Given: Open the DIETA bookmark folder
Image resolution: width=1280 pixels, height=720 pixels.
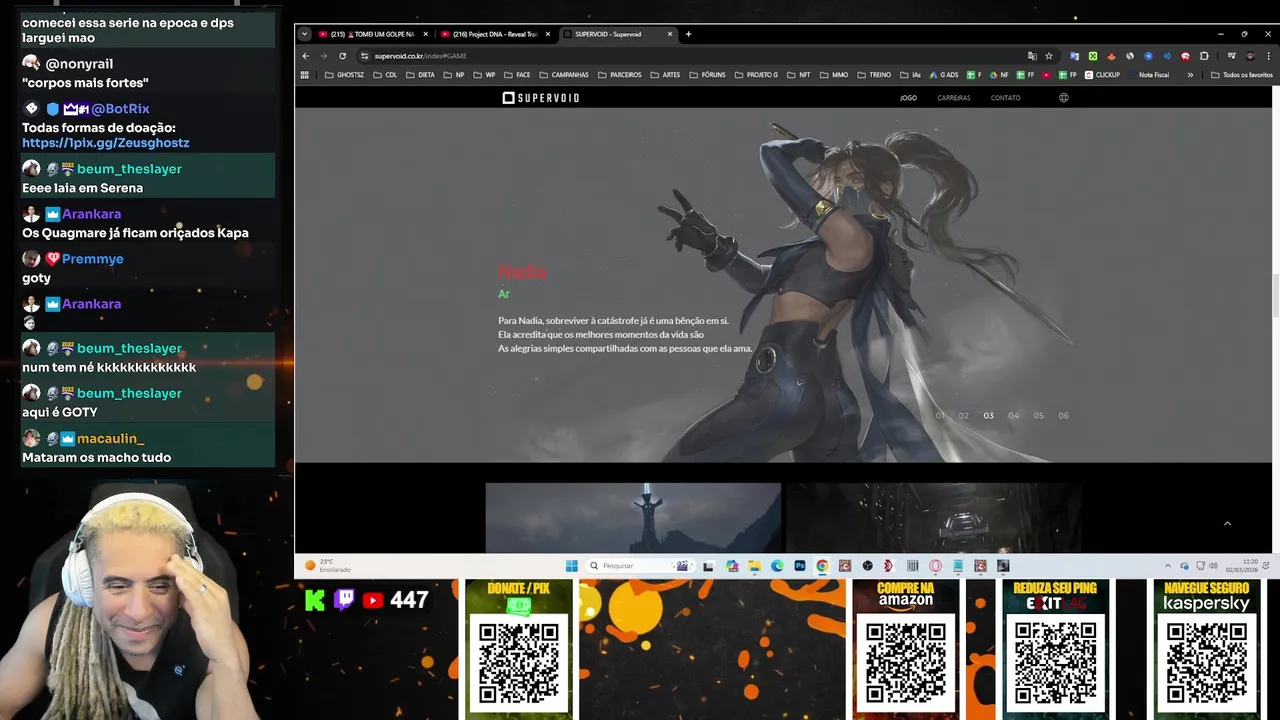Looking at the screenshot, I should coord(421,75).
